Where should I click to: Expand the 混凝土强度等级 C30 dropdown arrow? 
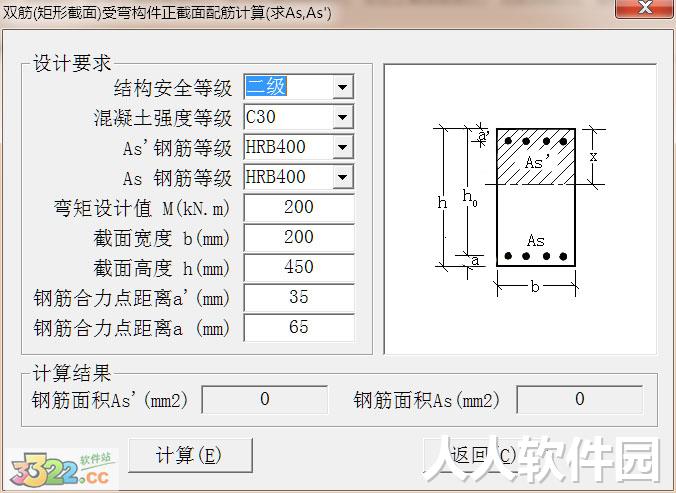[x=343, y=117]
